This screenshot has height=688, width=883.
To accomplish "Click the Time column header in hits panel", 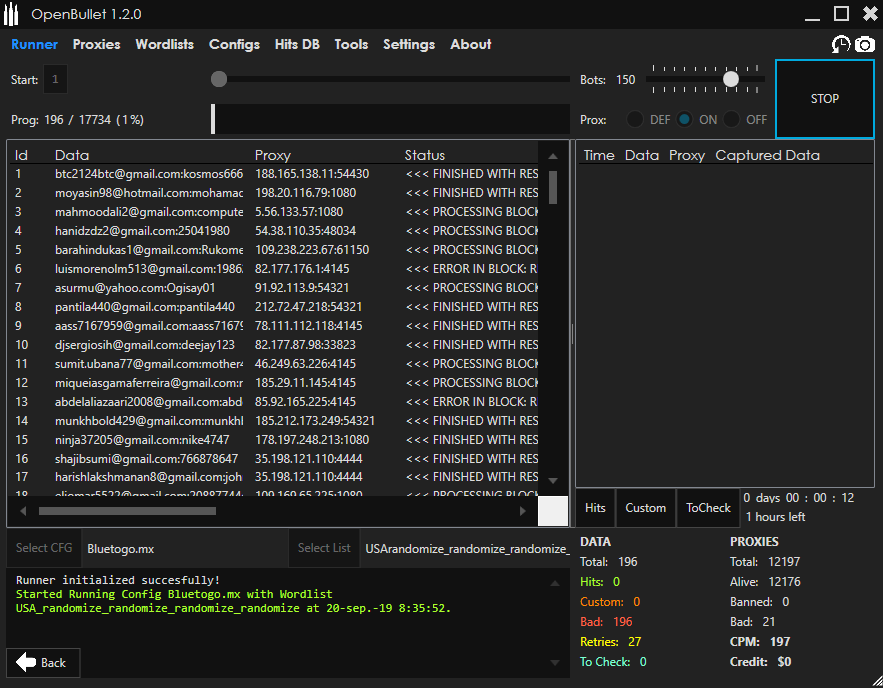I will click(599, 155).
